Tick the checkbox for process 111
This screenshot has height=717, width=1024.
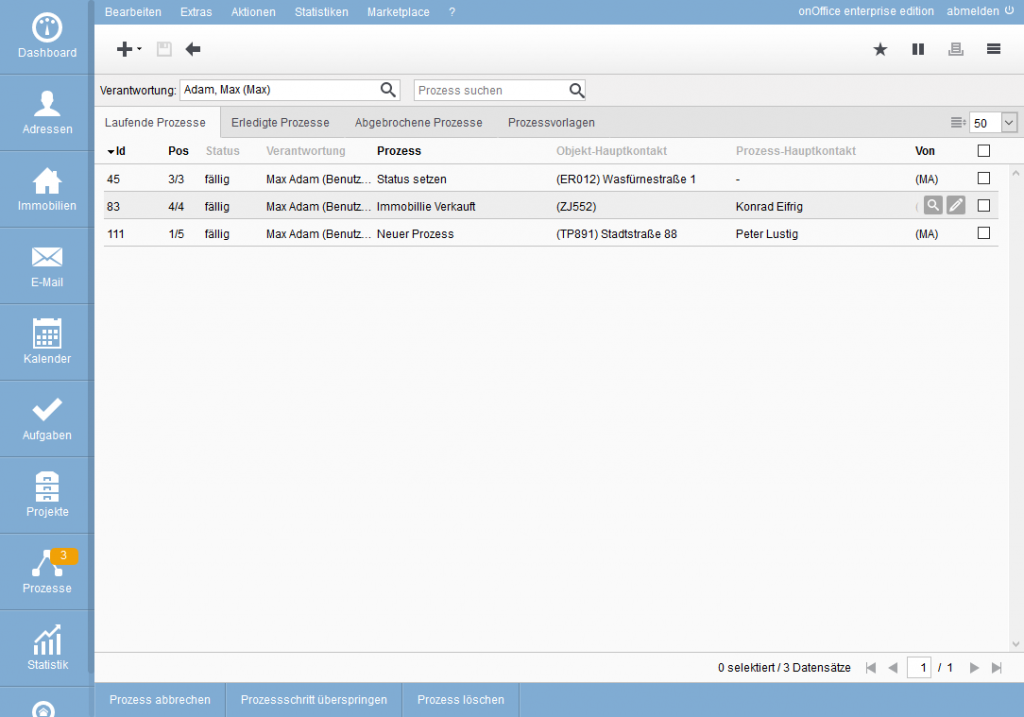click(x=984, y=233)
